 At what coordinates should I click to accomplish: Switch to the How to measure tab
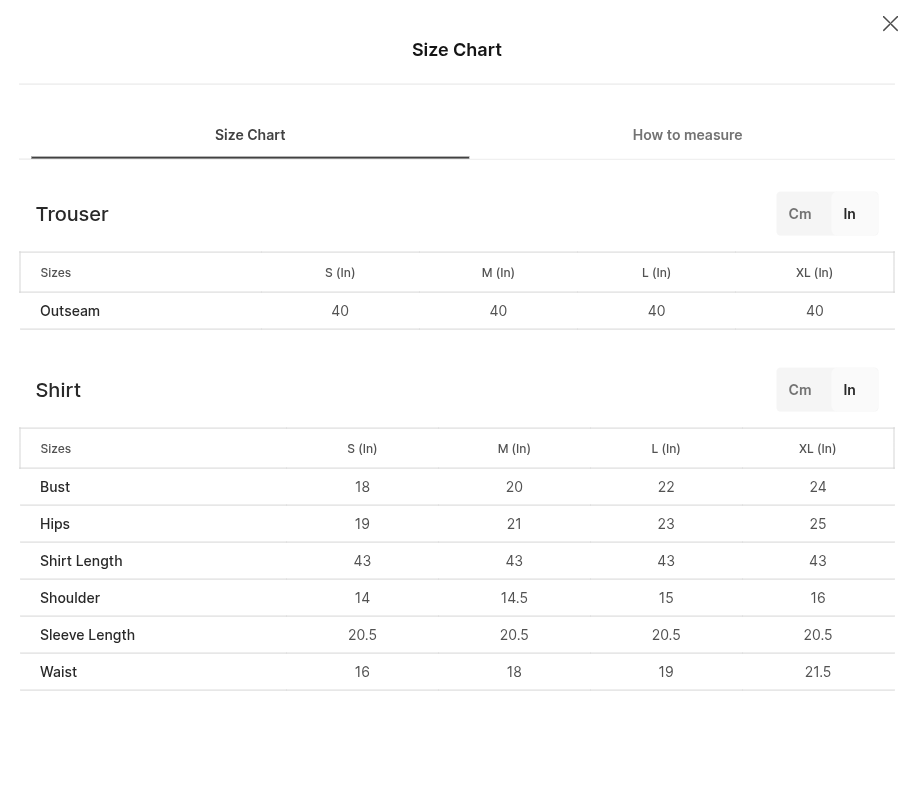click(x=687, y=135)
